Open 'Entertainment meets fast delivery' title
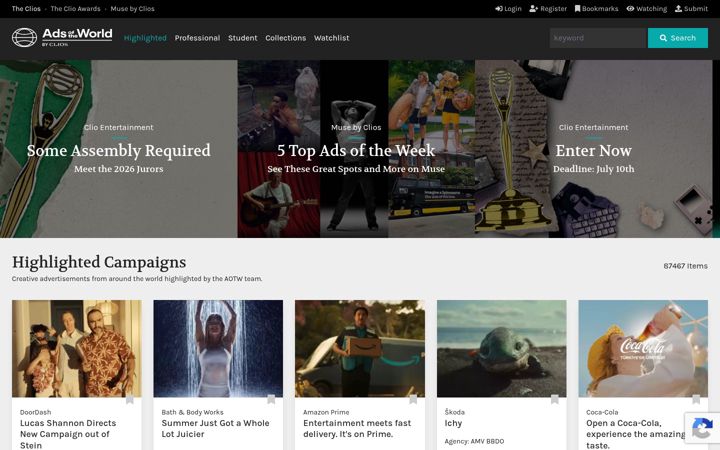The image size is (720, 450). 357,428
